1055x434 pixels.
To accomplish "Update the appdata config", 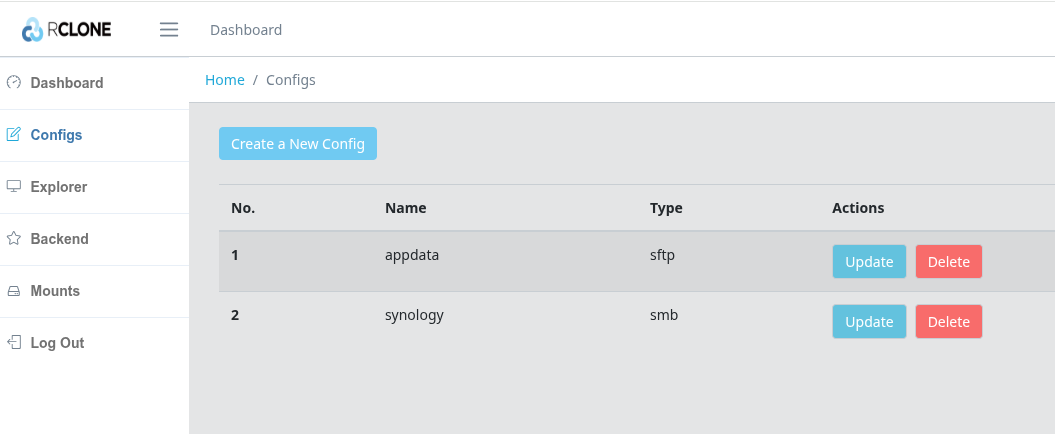I will pos(869,262).
